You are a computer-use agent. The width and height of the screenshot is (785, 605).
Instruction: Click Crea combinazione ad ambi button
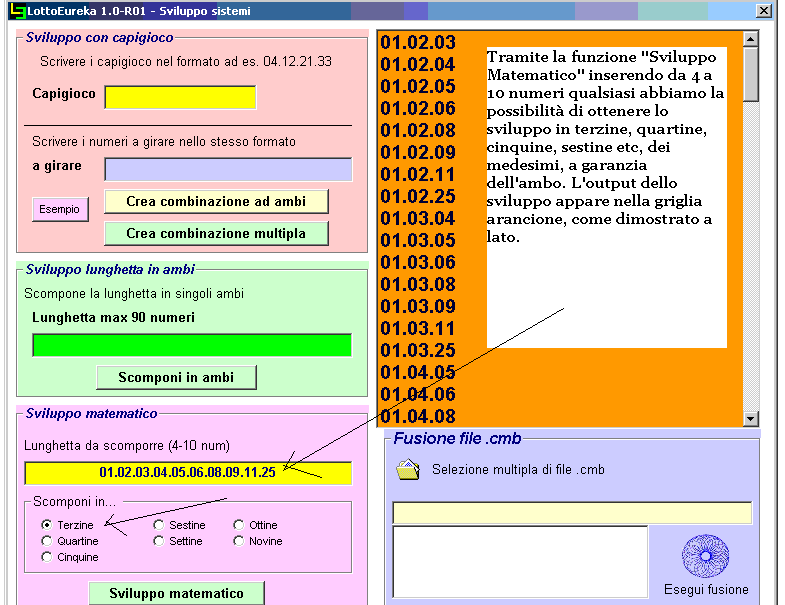216,201
